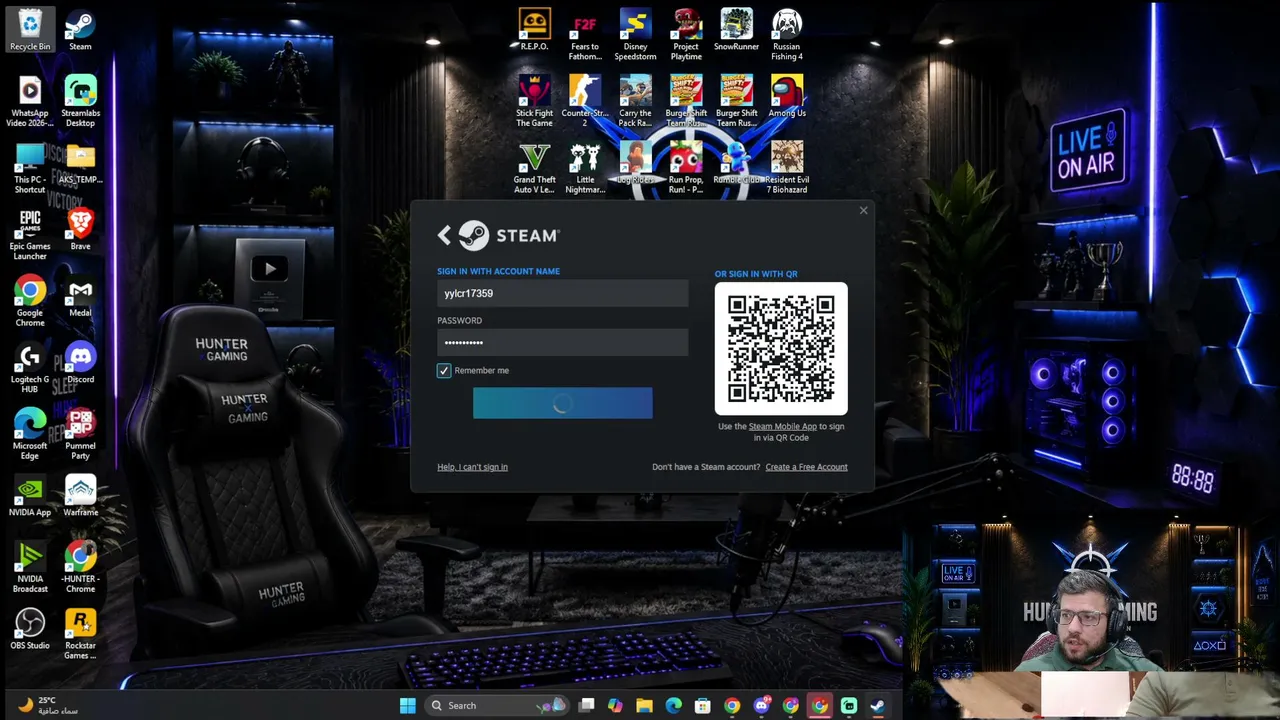Select the Medal desktop shortcut
The height and width of the screenshot is (720, 1280).
pos(80,297)
